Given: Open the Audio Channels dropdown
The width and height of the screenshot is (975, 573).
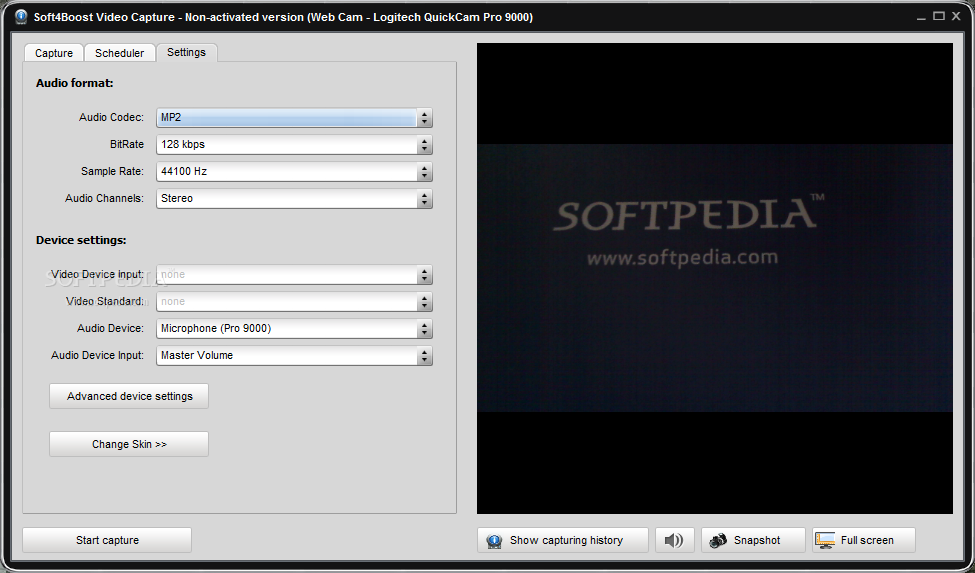Looking at the screenshot, I should tap(294, 198).
